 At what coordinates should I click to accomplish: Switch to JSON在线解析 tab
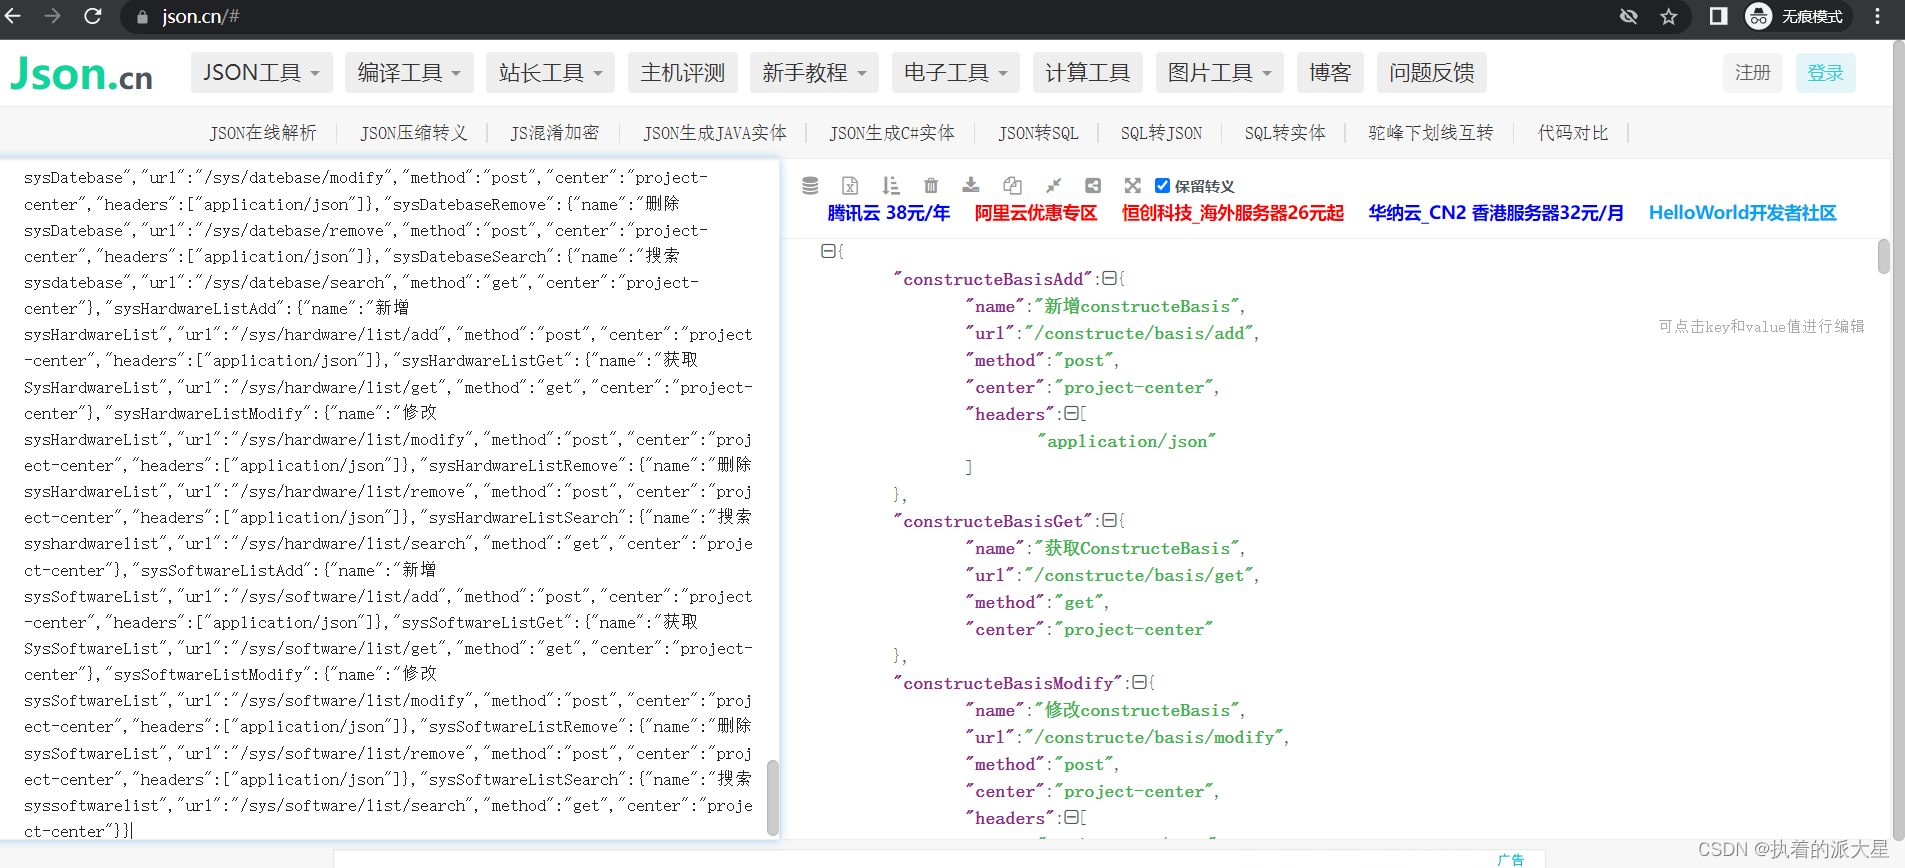tap(263, 133)
